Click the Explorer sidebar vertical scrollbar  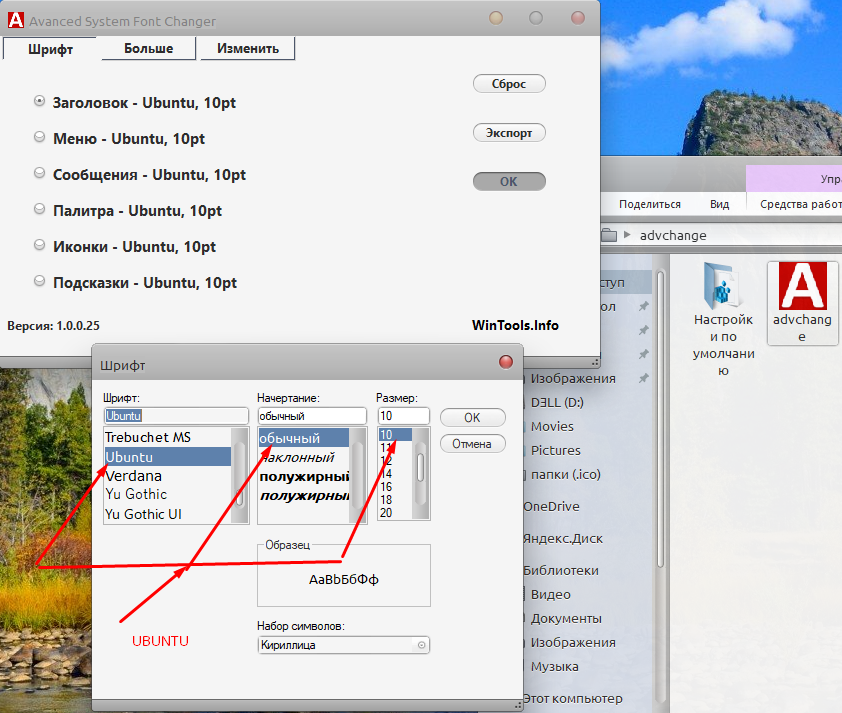[x=660, y=419]
